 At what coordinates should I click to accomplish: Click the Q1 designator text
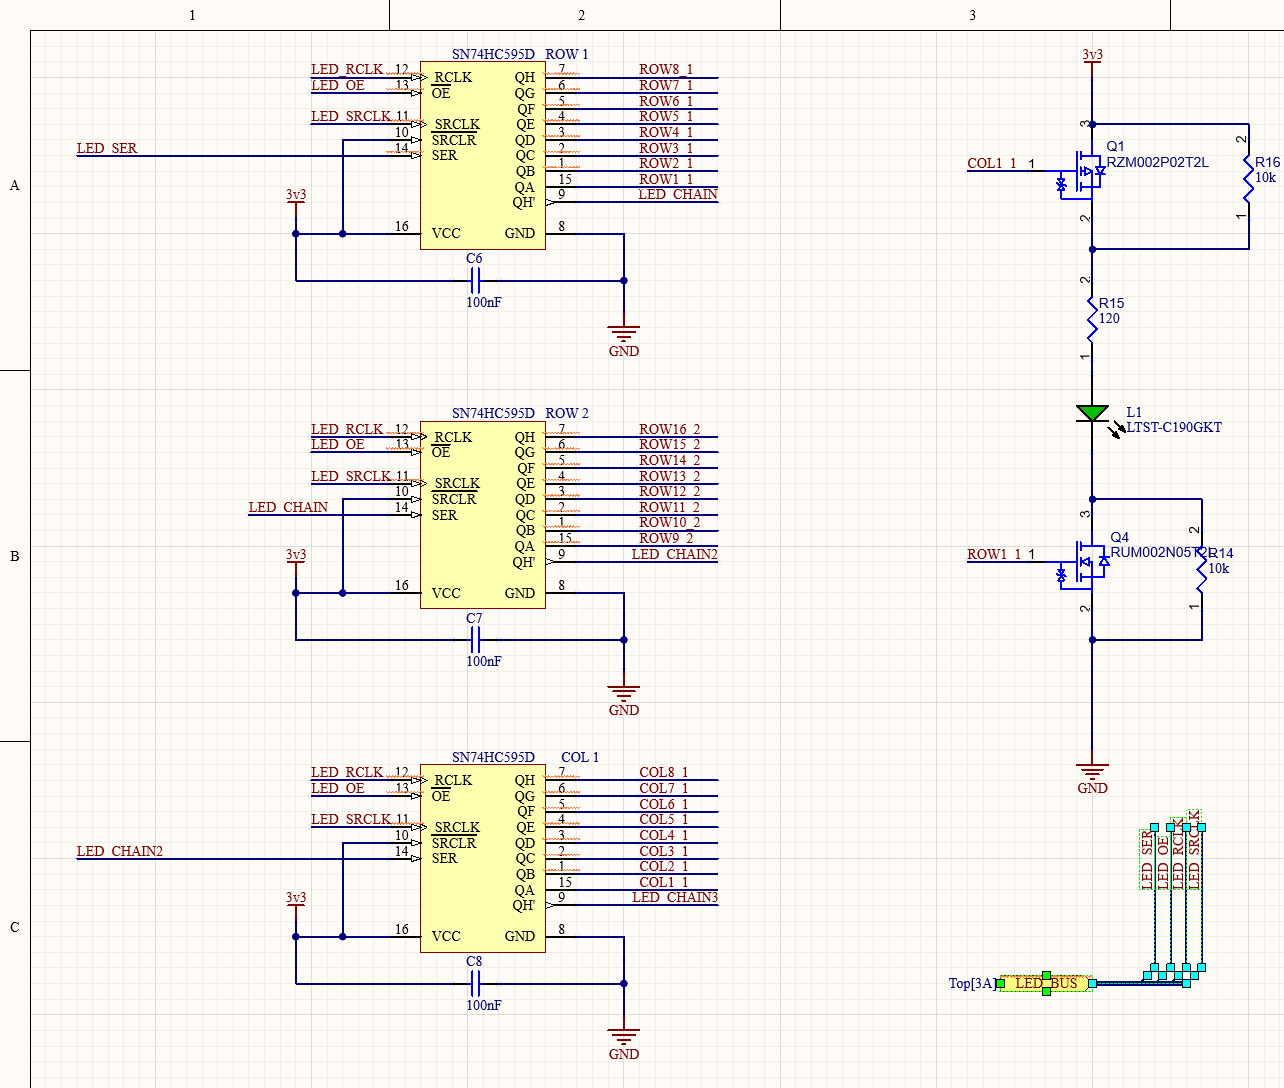coord(1115,146)
